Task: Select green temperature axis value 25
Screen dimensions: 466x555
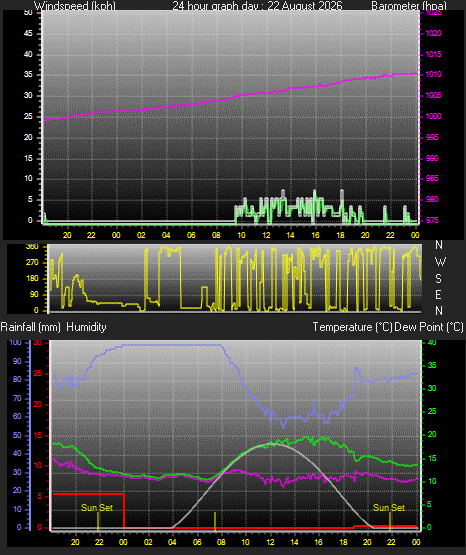Action: click(x=432, y=411)
